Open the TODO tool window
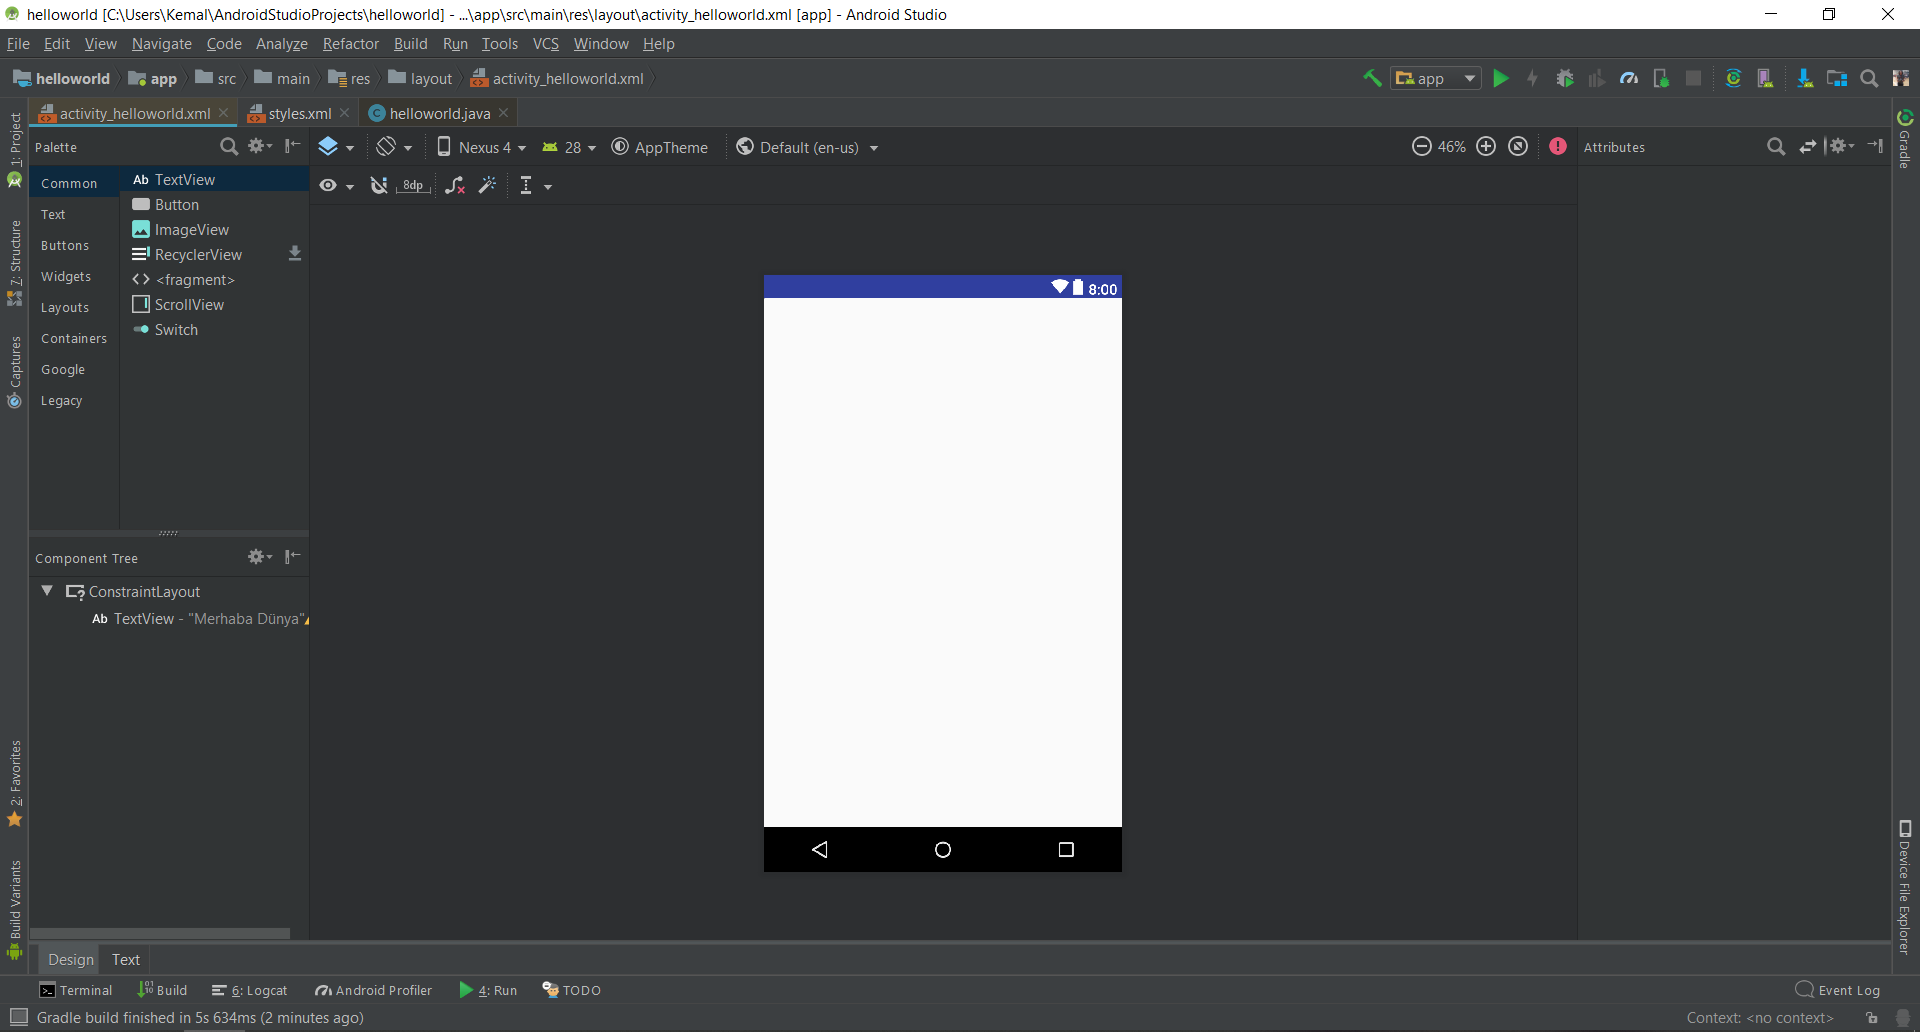The height and width of the screenshot is (1032, 1920). click(571, 990)
